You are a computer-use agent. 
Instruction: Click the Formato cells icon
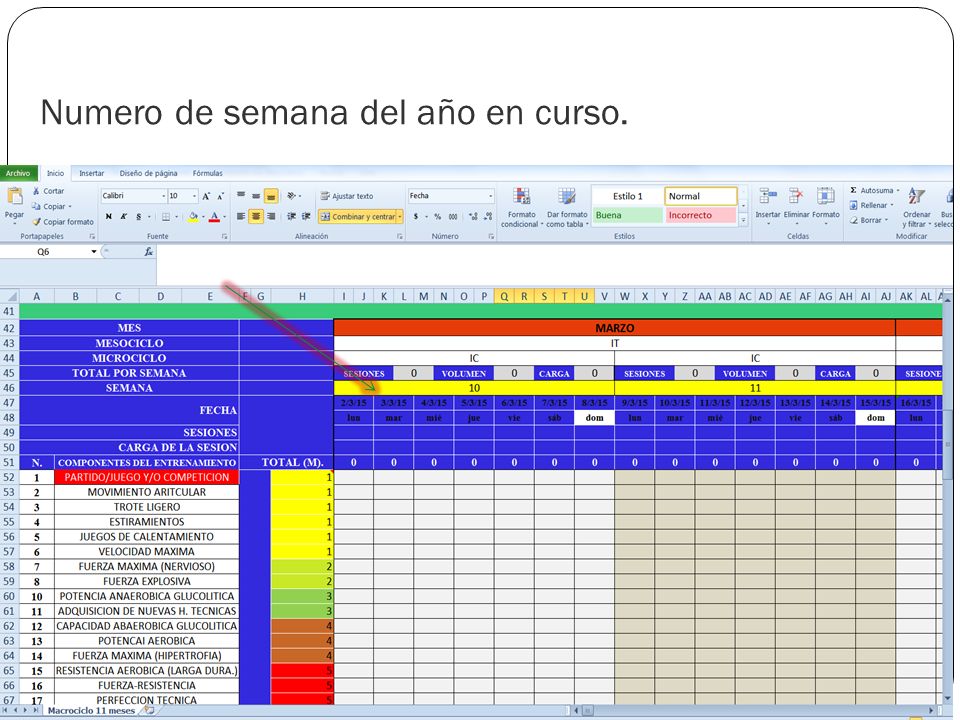coord(825,197)
